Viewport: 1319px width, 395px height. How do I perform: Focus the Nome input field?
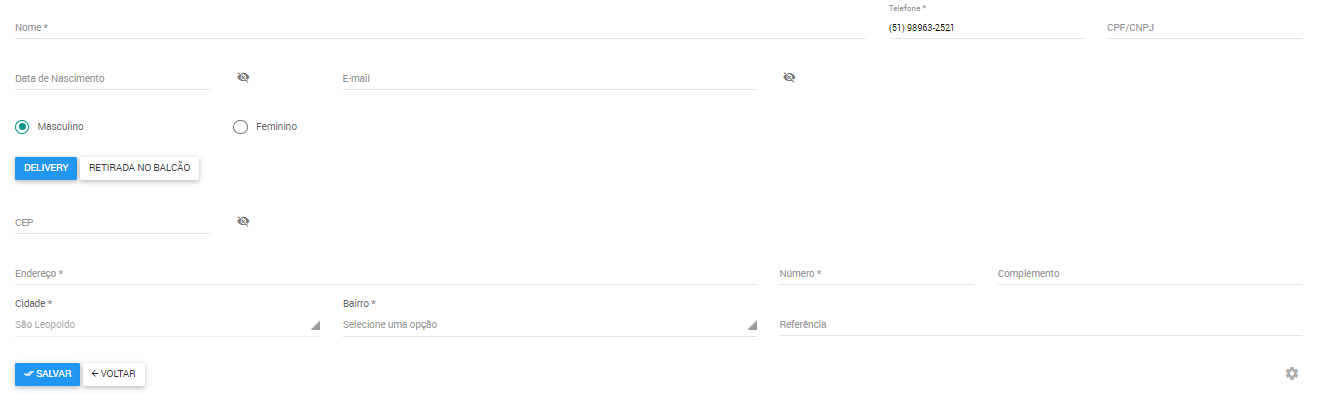click(x=440, y=28)
